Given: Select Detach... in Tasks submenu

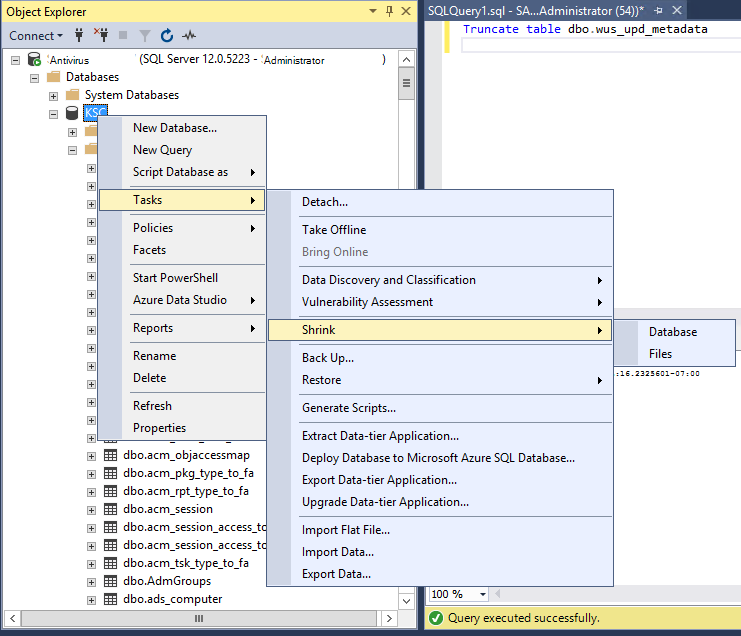Looking at the screenshot, I should [x=440, y=202].
